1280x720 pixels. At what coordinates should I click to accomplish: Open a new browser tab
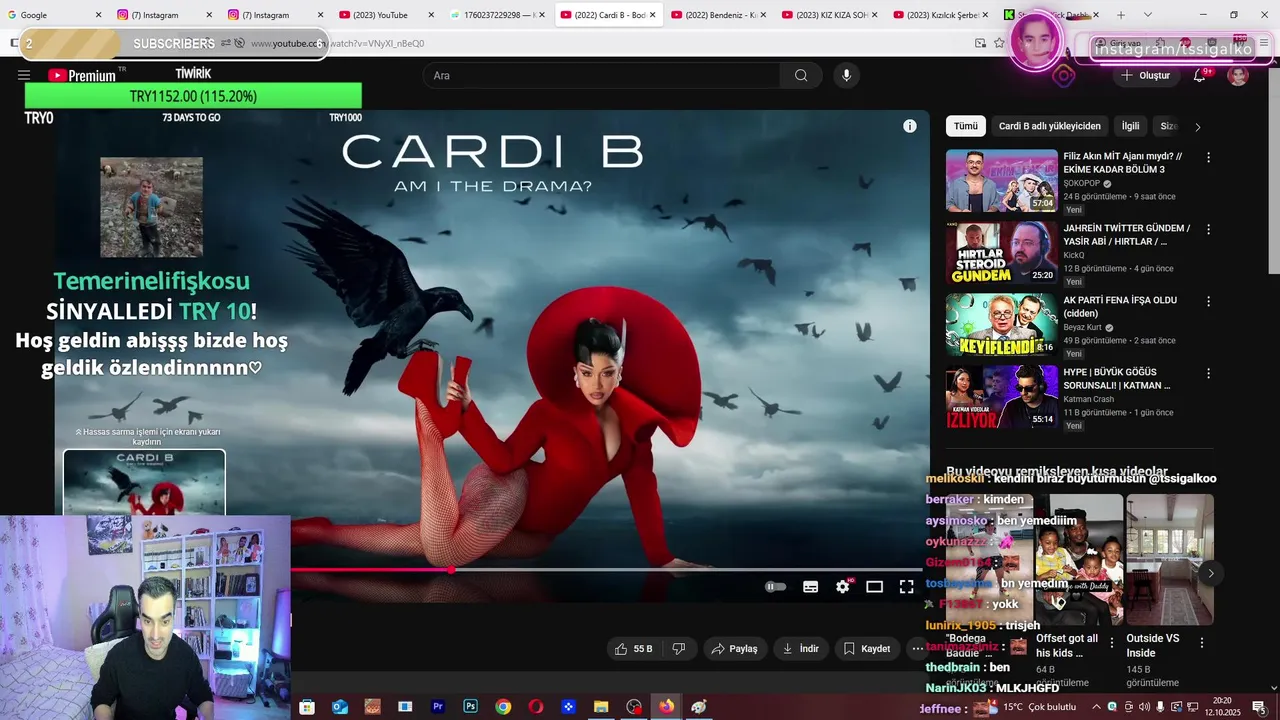coord(1121,15)
